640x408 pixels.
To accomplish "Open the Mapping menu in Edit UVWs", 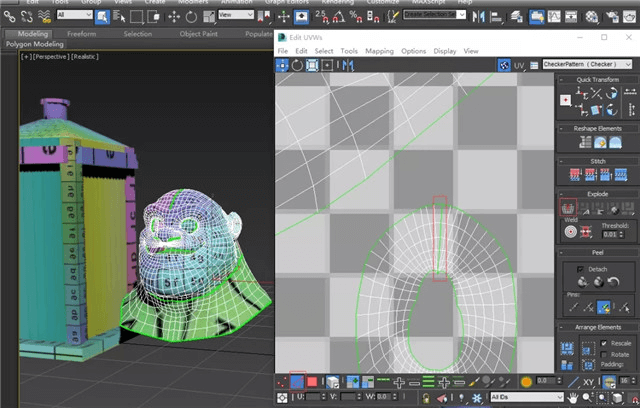I will (x=379, y=51).
